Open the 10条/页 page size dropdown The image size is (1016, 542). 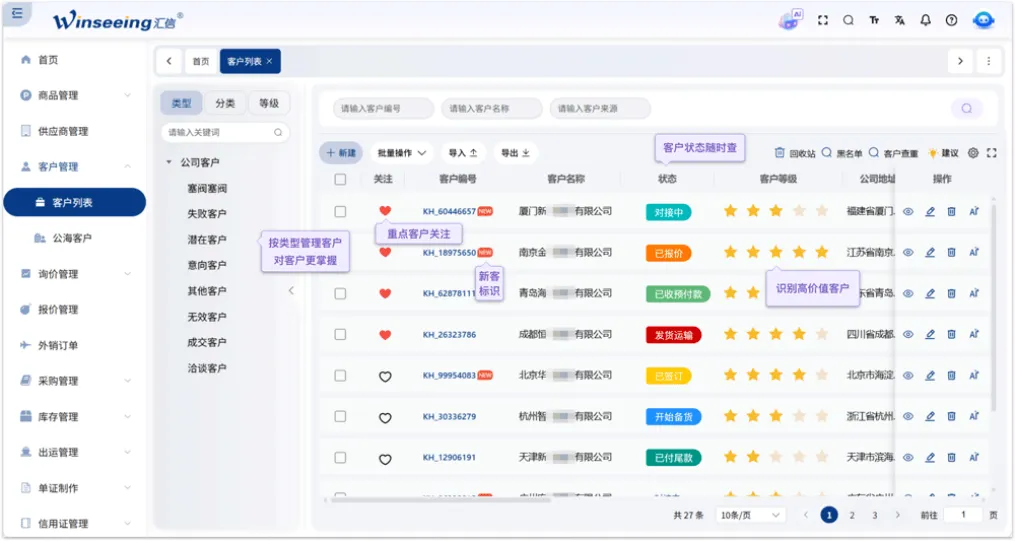click(x=750, y=515)
